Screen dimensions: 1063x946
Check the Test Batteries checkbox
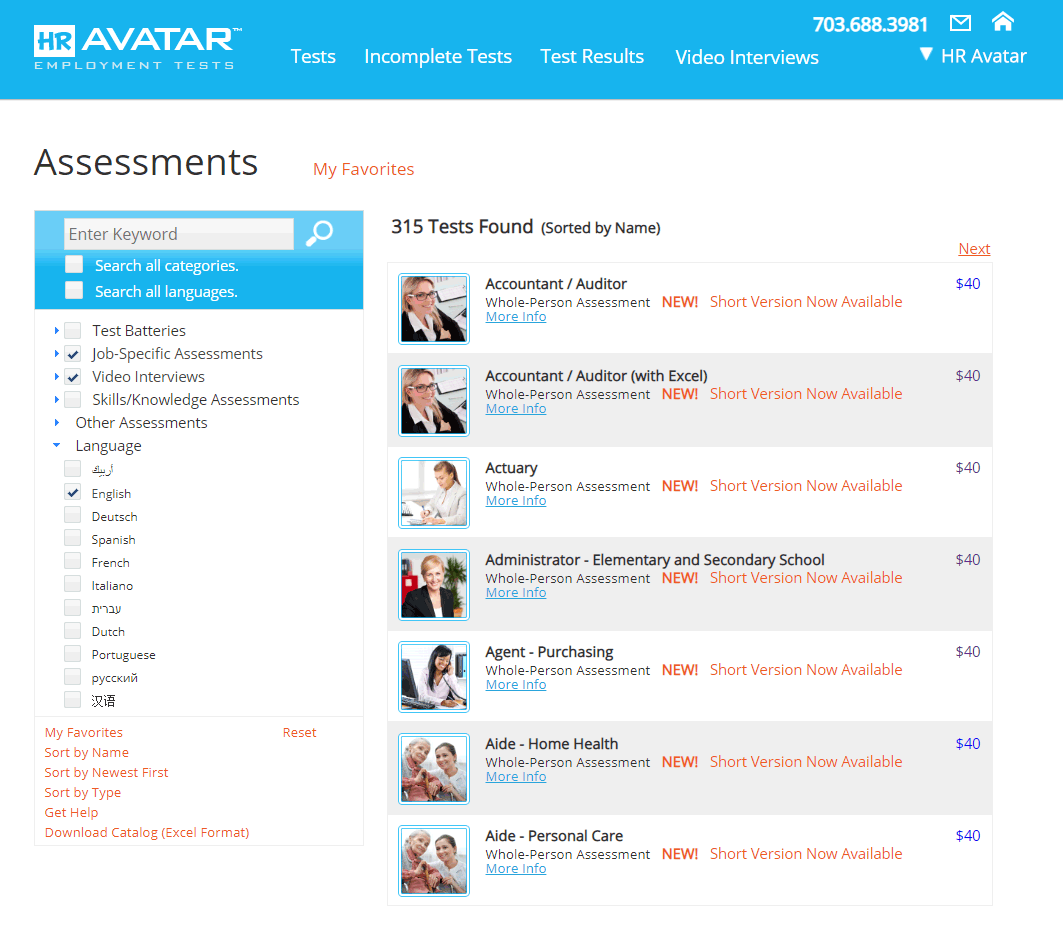click(x=73, y=331)
